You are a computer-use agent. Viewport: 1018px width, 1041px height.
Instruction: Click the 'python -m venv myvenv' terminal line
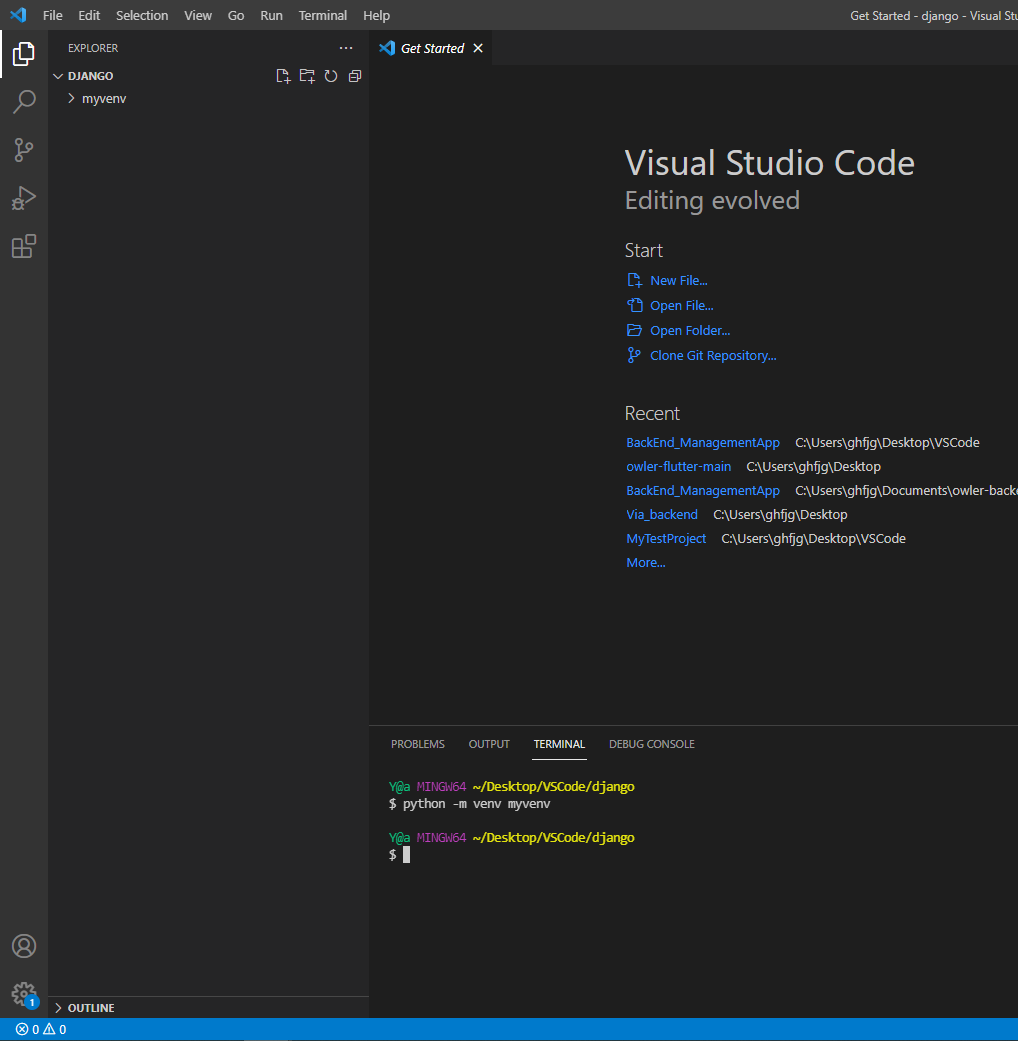[469, 804]
